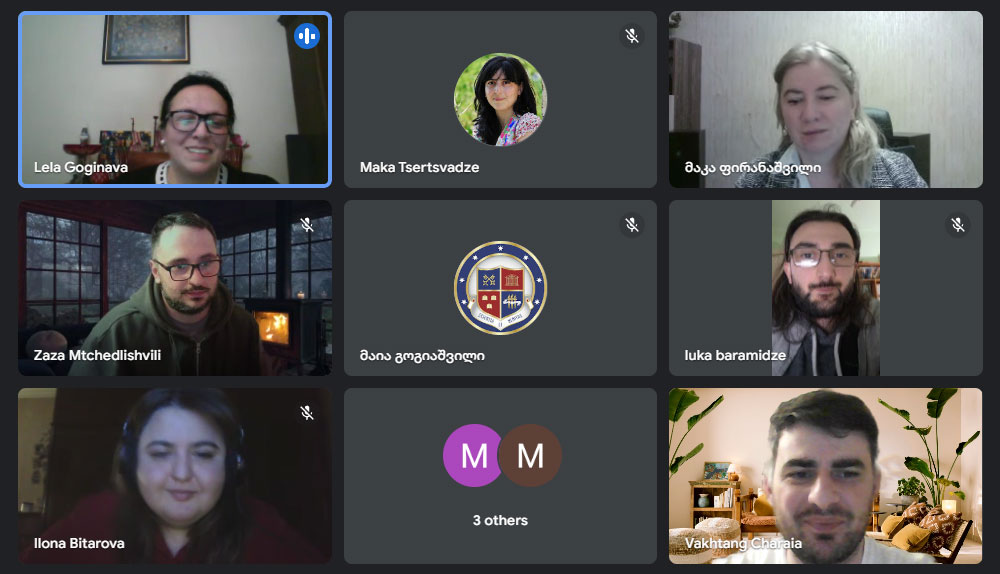
Task: Click the brown M participant avatar
Action: tap(531, 455)
